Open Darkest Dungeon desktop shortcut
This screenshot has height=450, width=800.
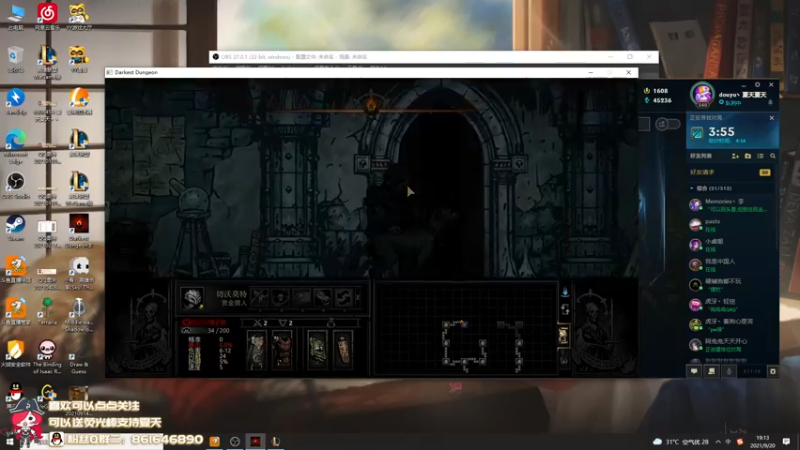point(79,231)
